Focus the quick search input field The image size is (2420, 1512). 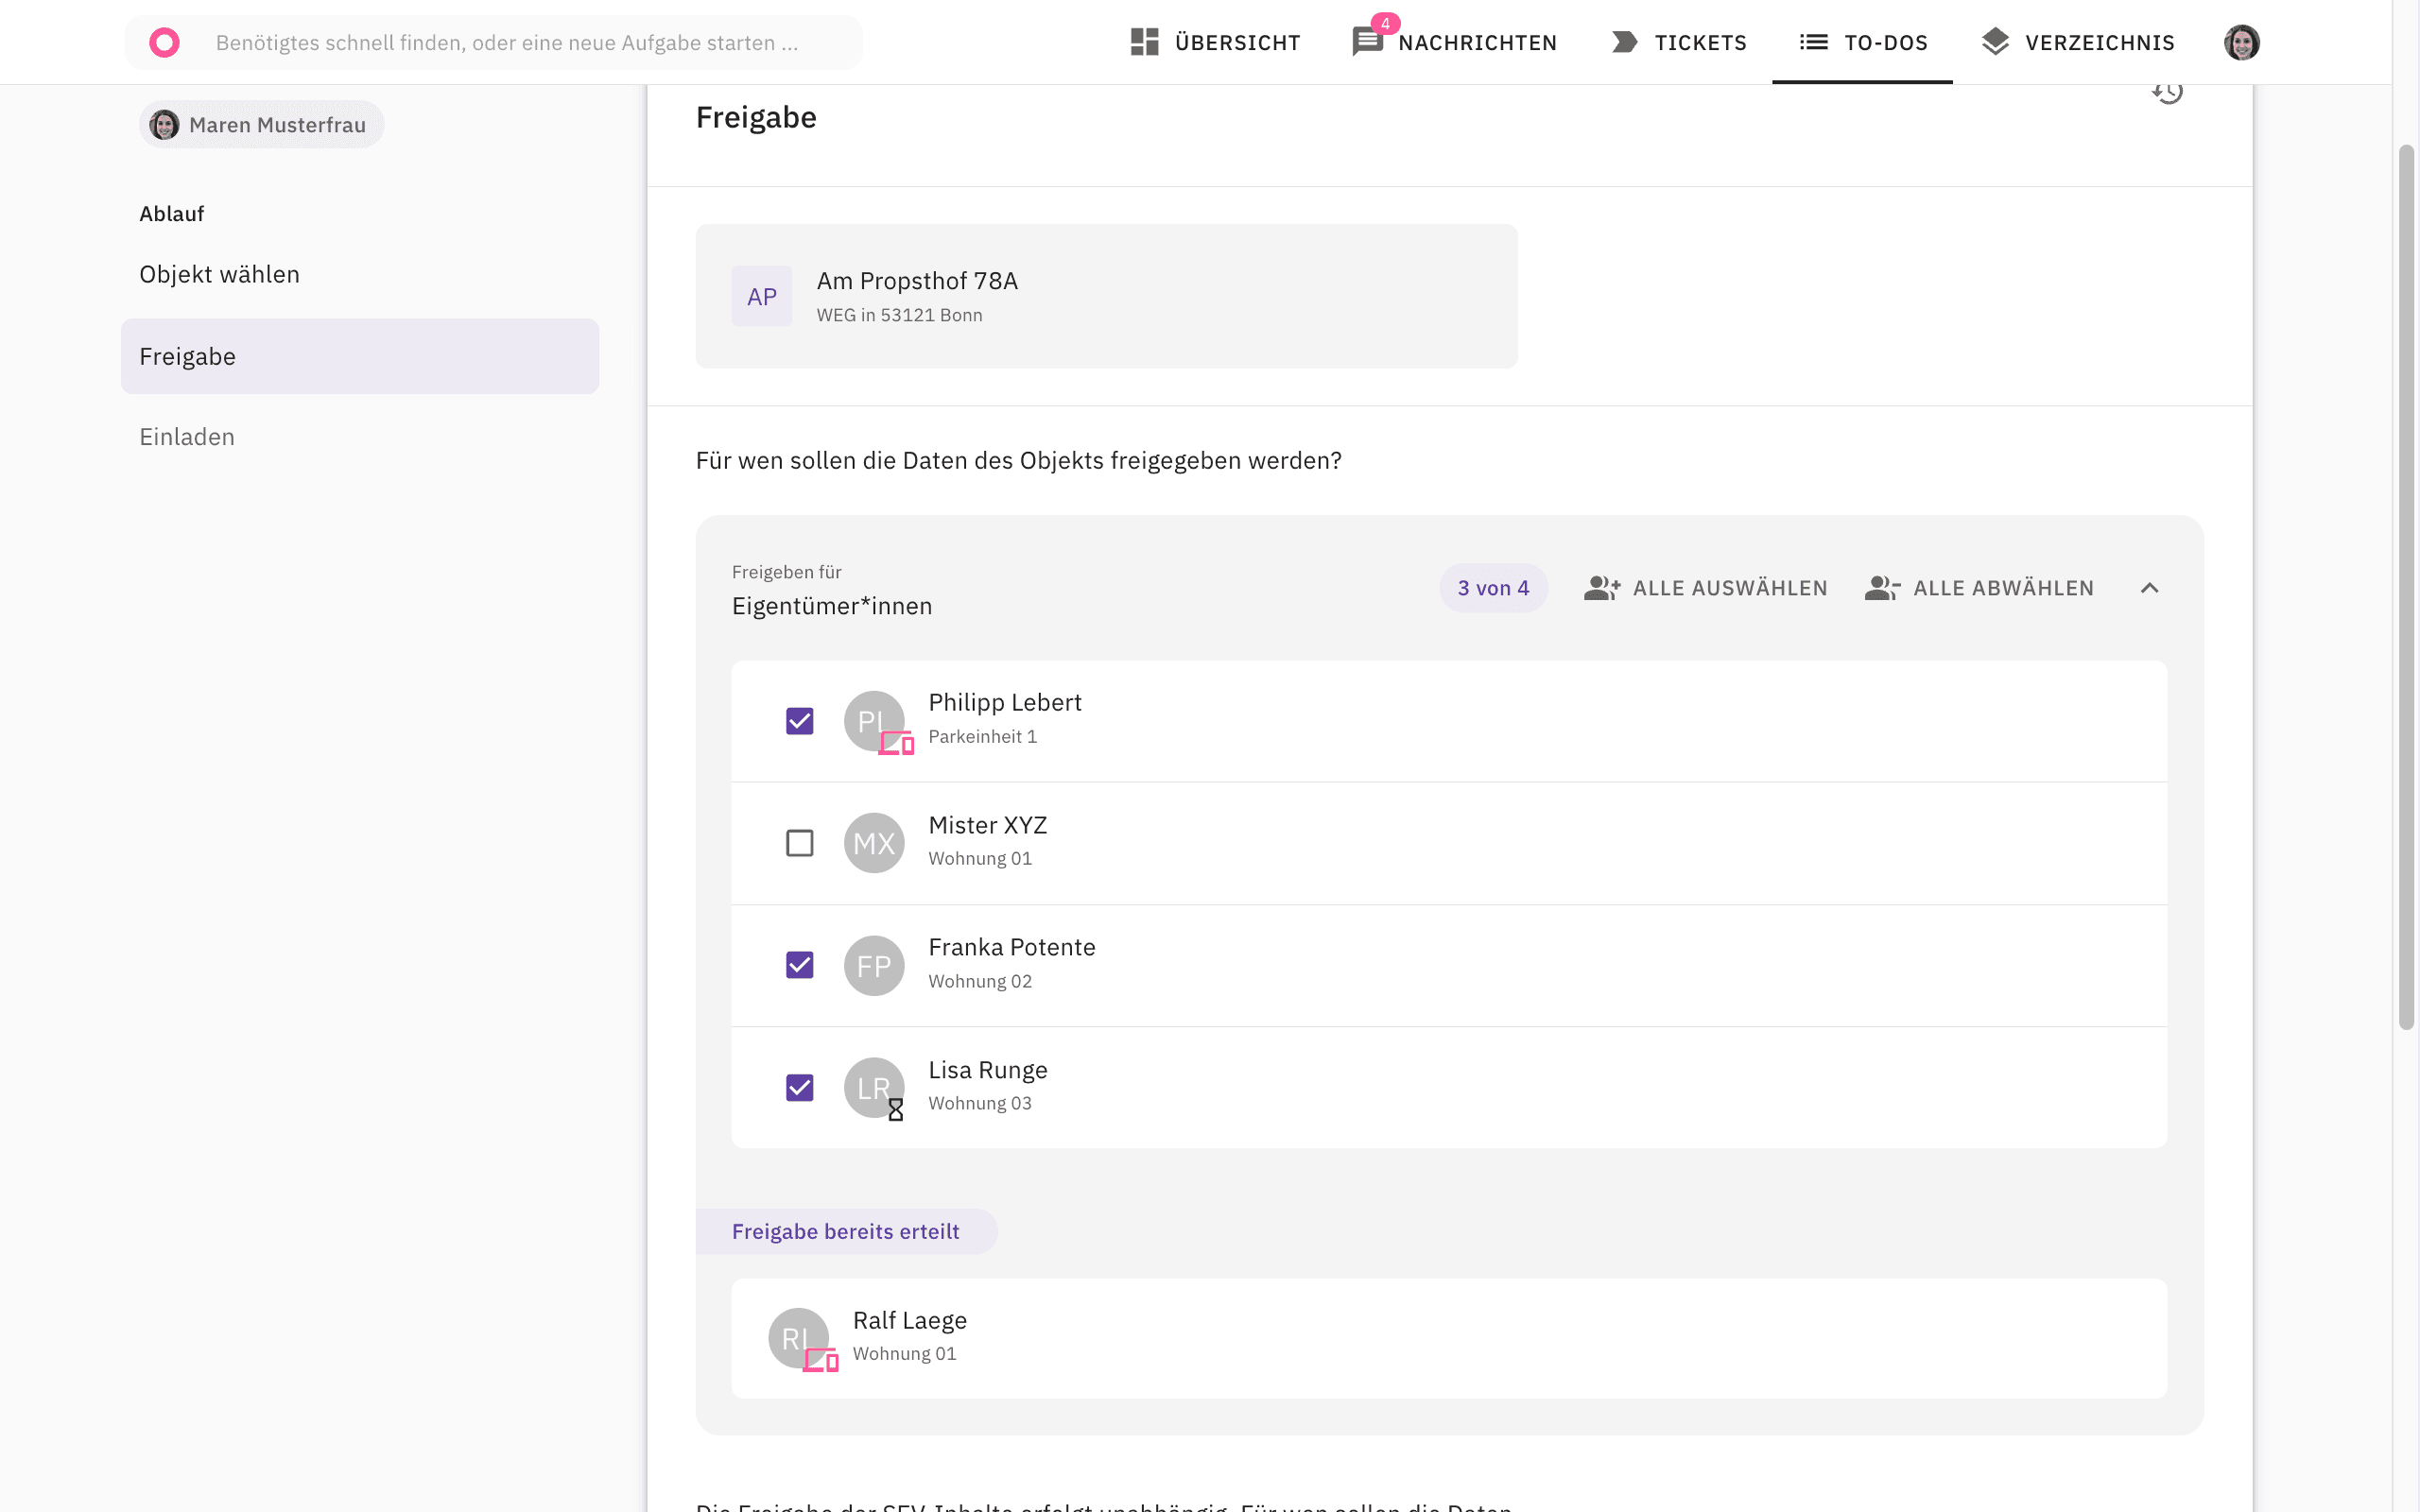pos(507,43)
